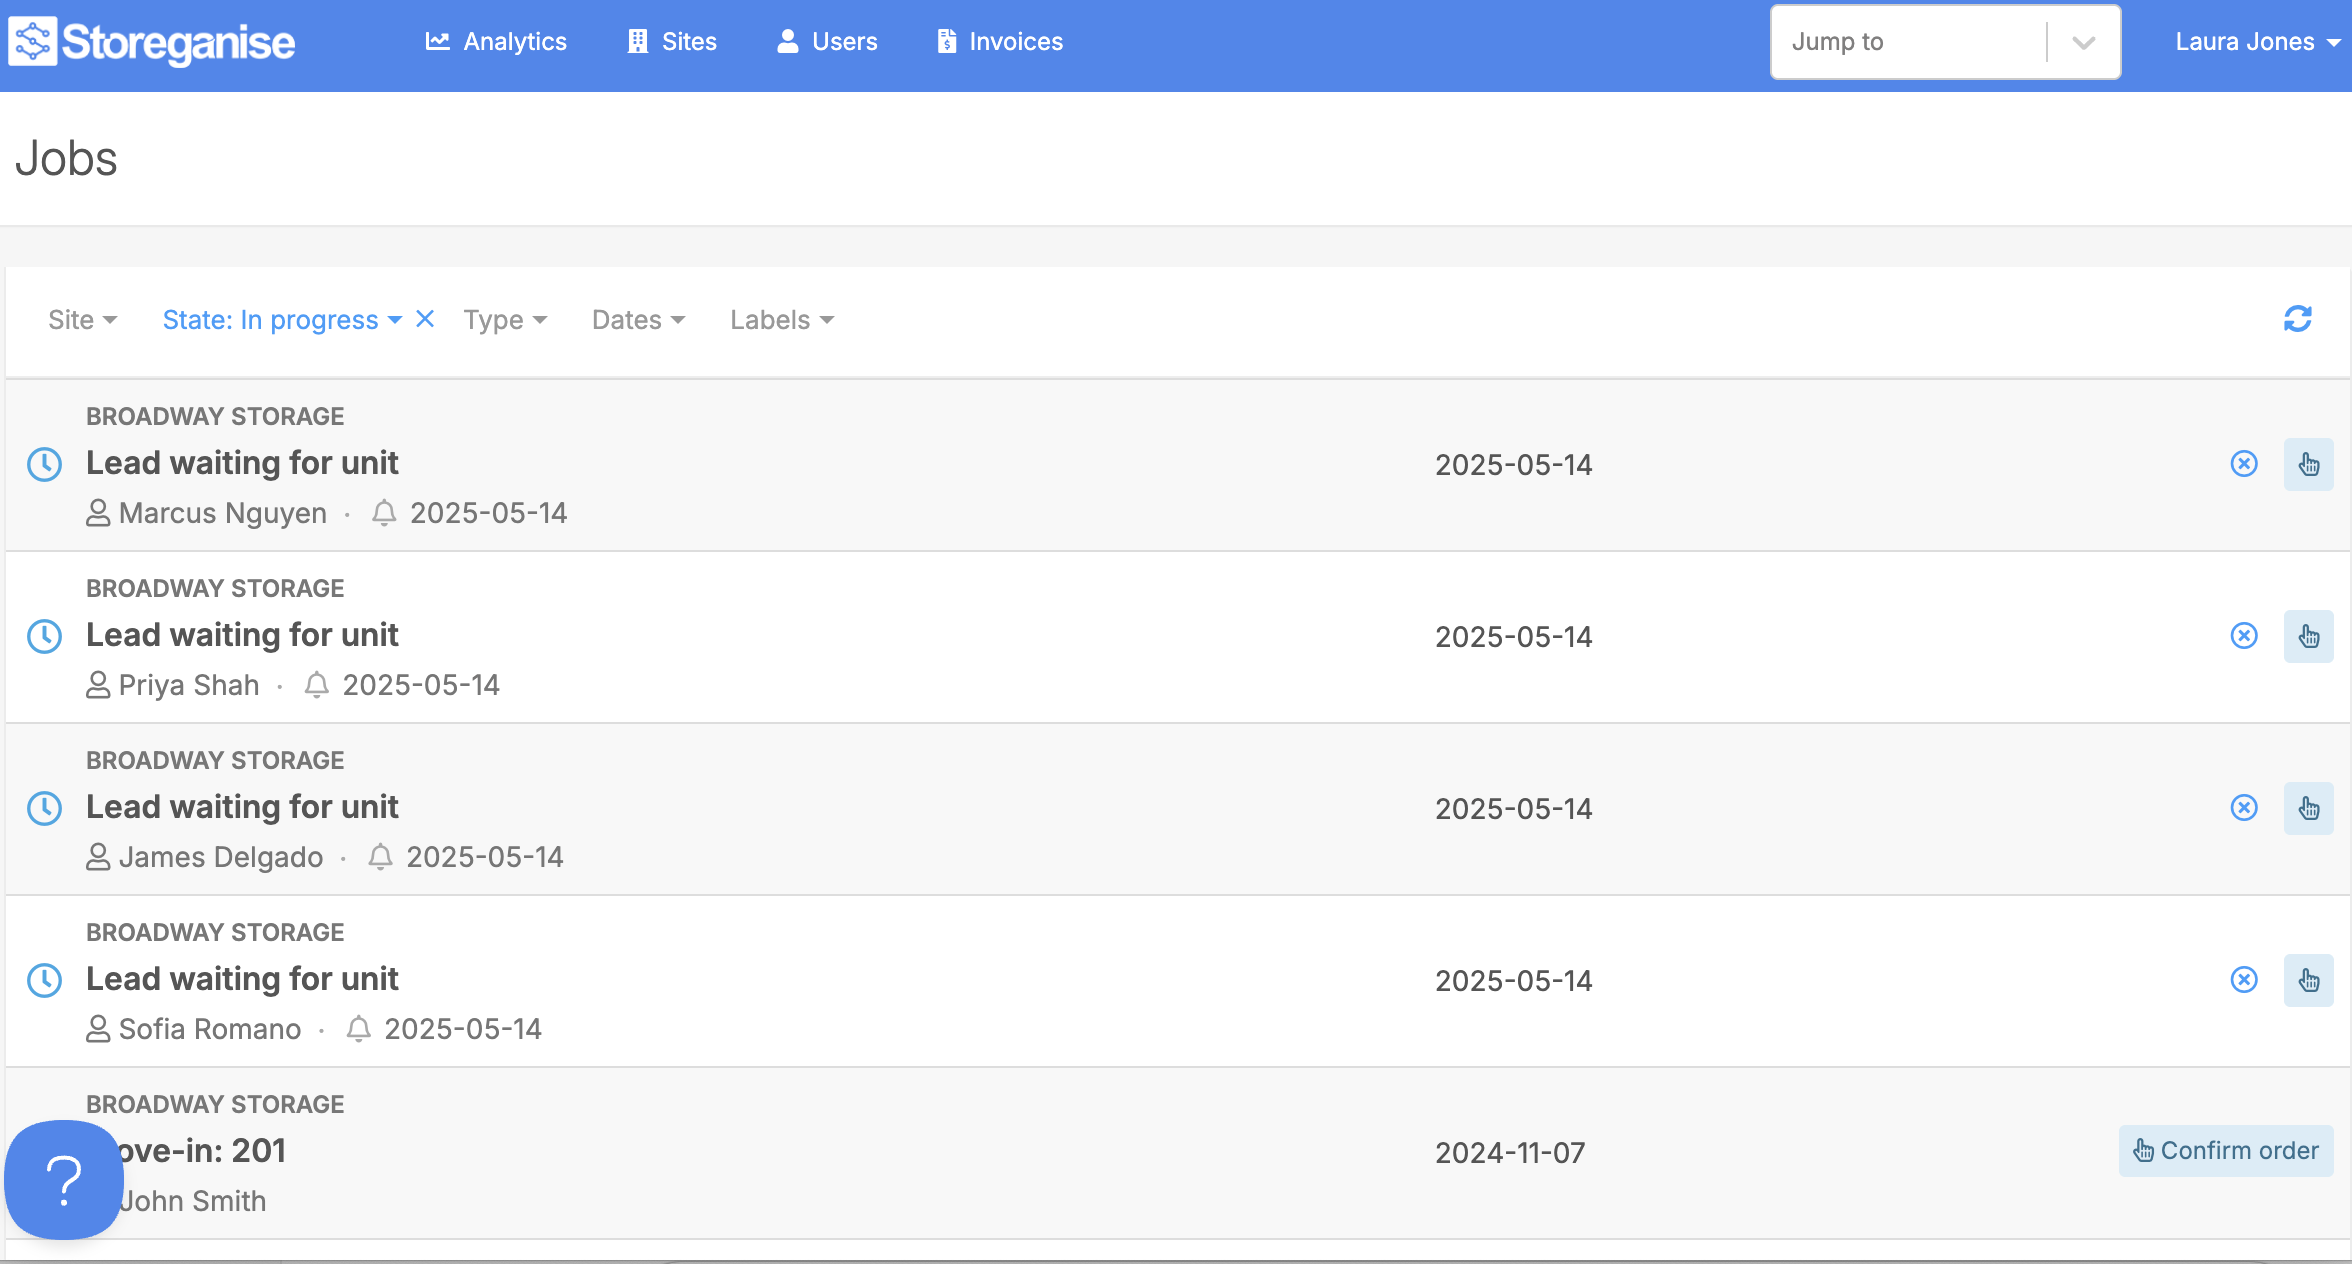Click person icon beside Priya Shah
2352x1264 pixels.
pos(98,685)
